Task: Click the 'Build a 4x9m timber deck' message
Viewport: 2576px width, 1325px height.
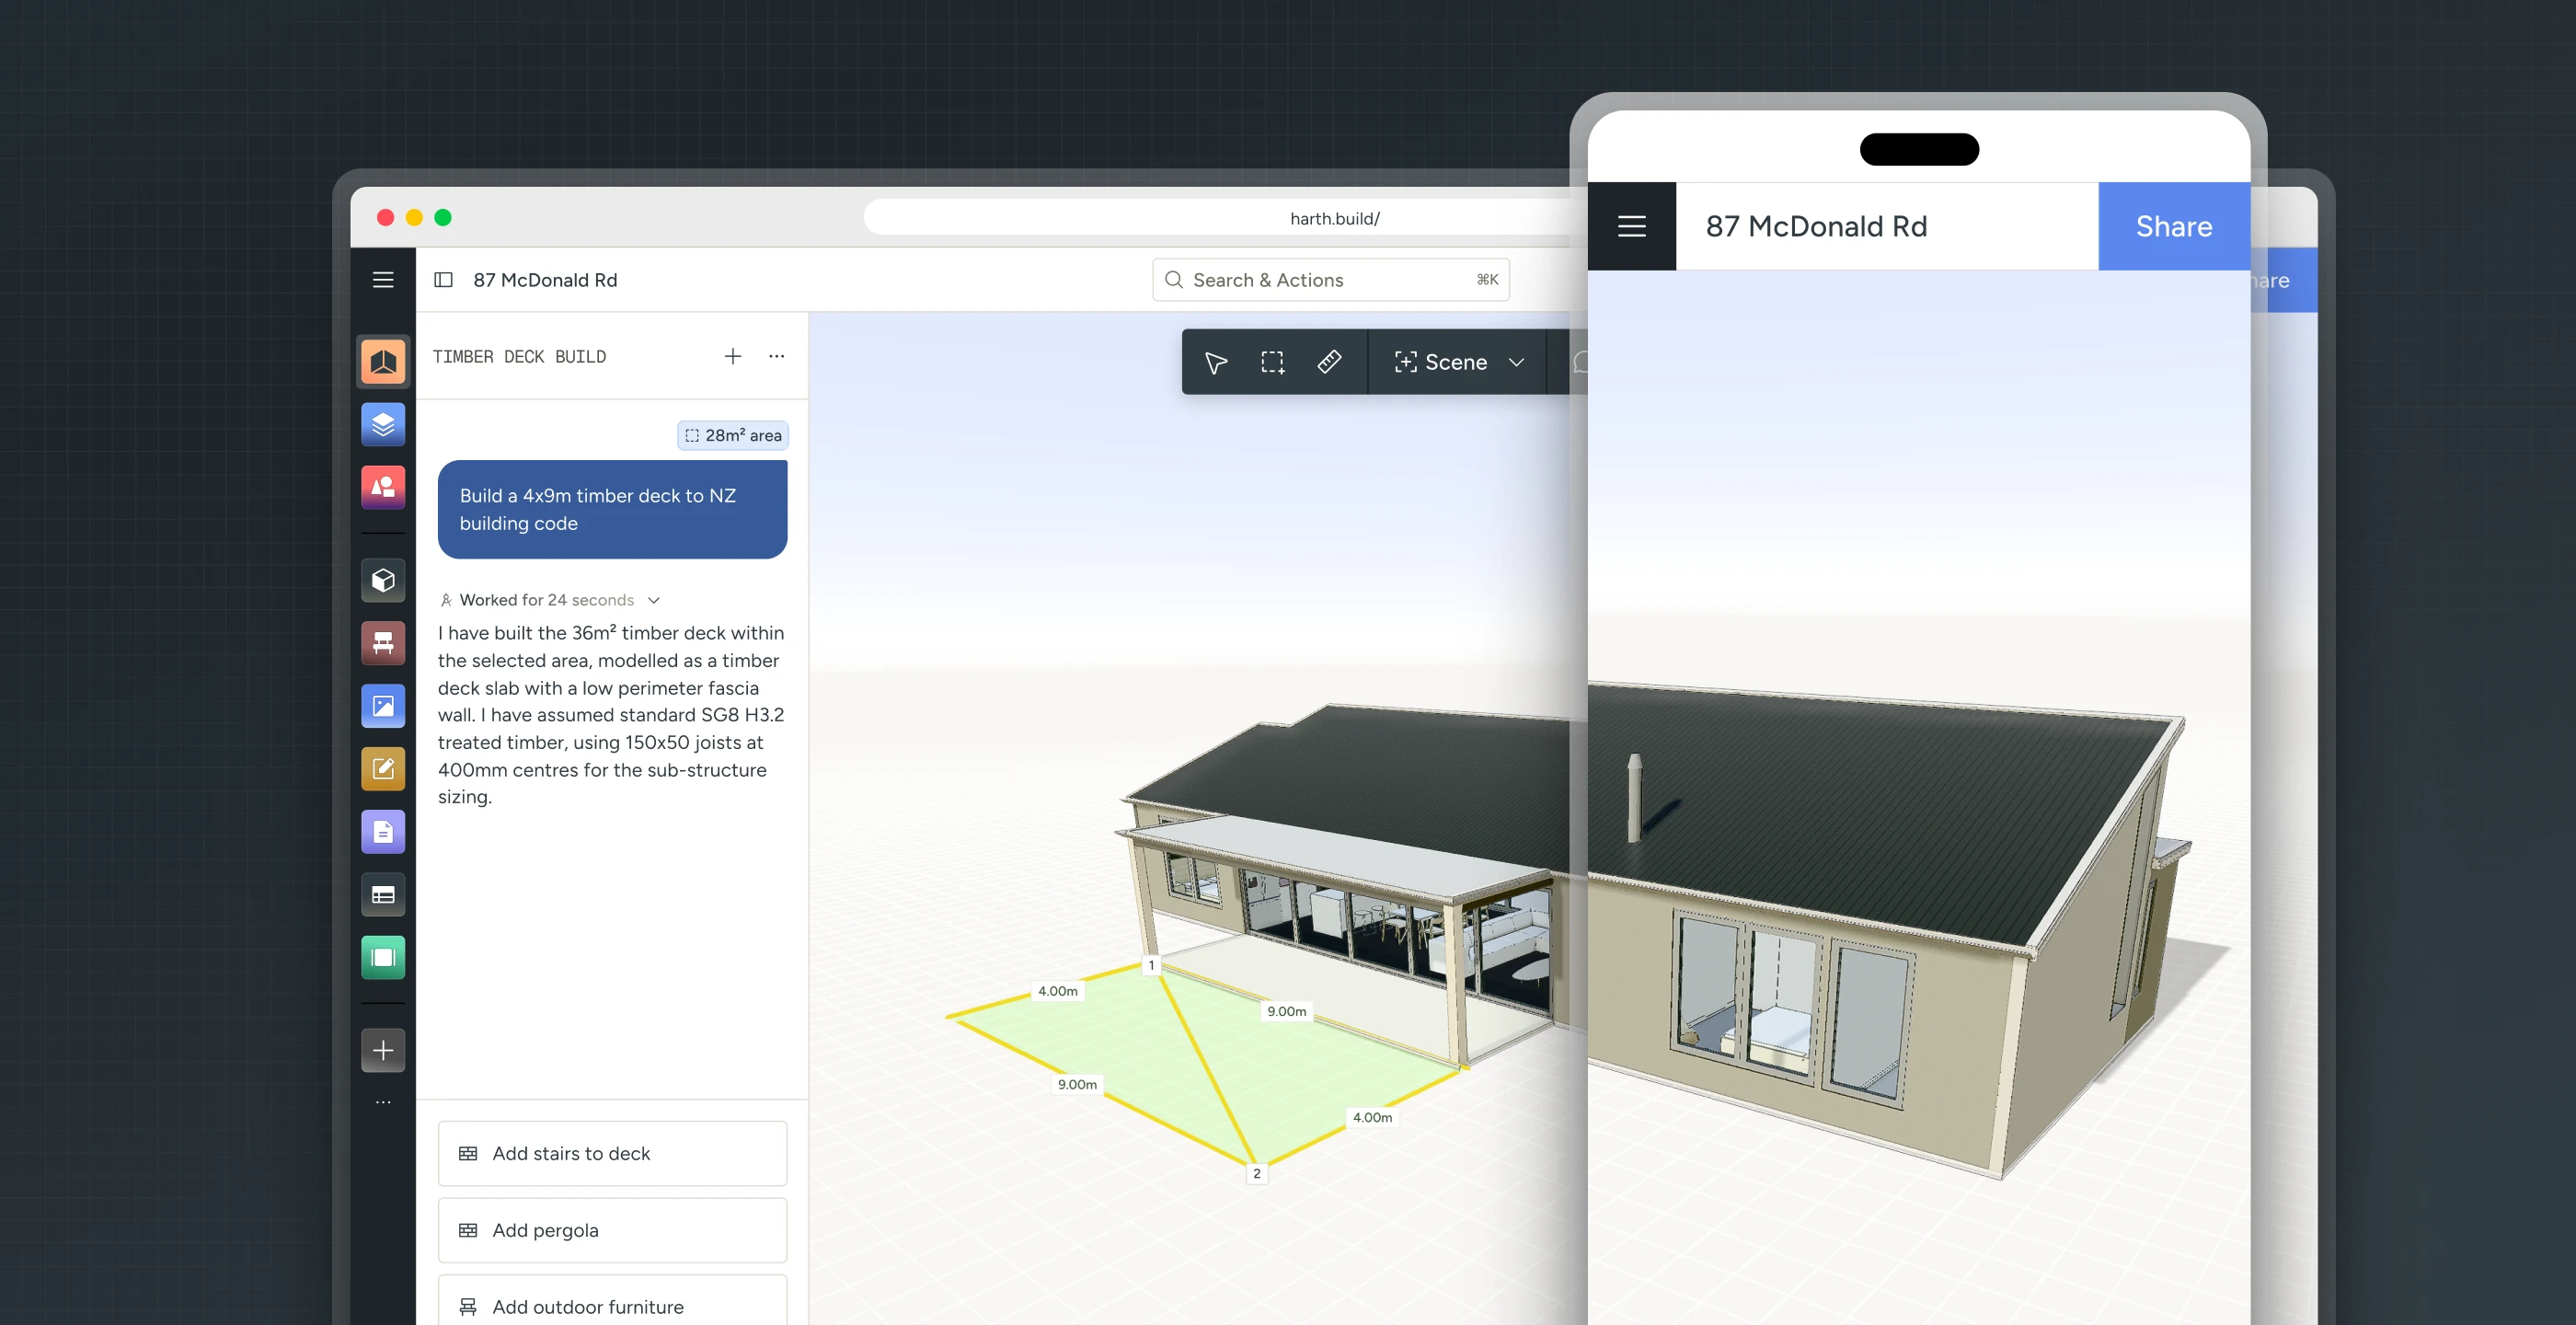Action: click(x=612, y=509)
